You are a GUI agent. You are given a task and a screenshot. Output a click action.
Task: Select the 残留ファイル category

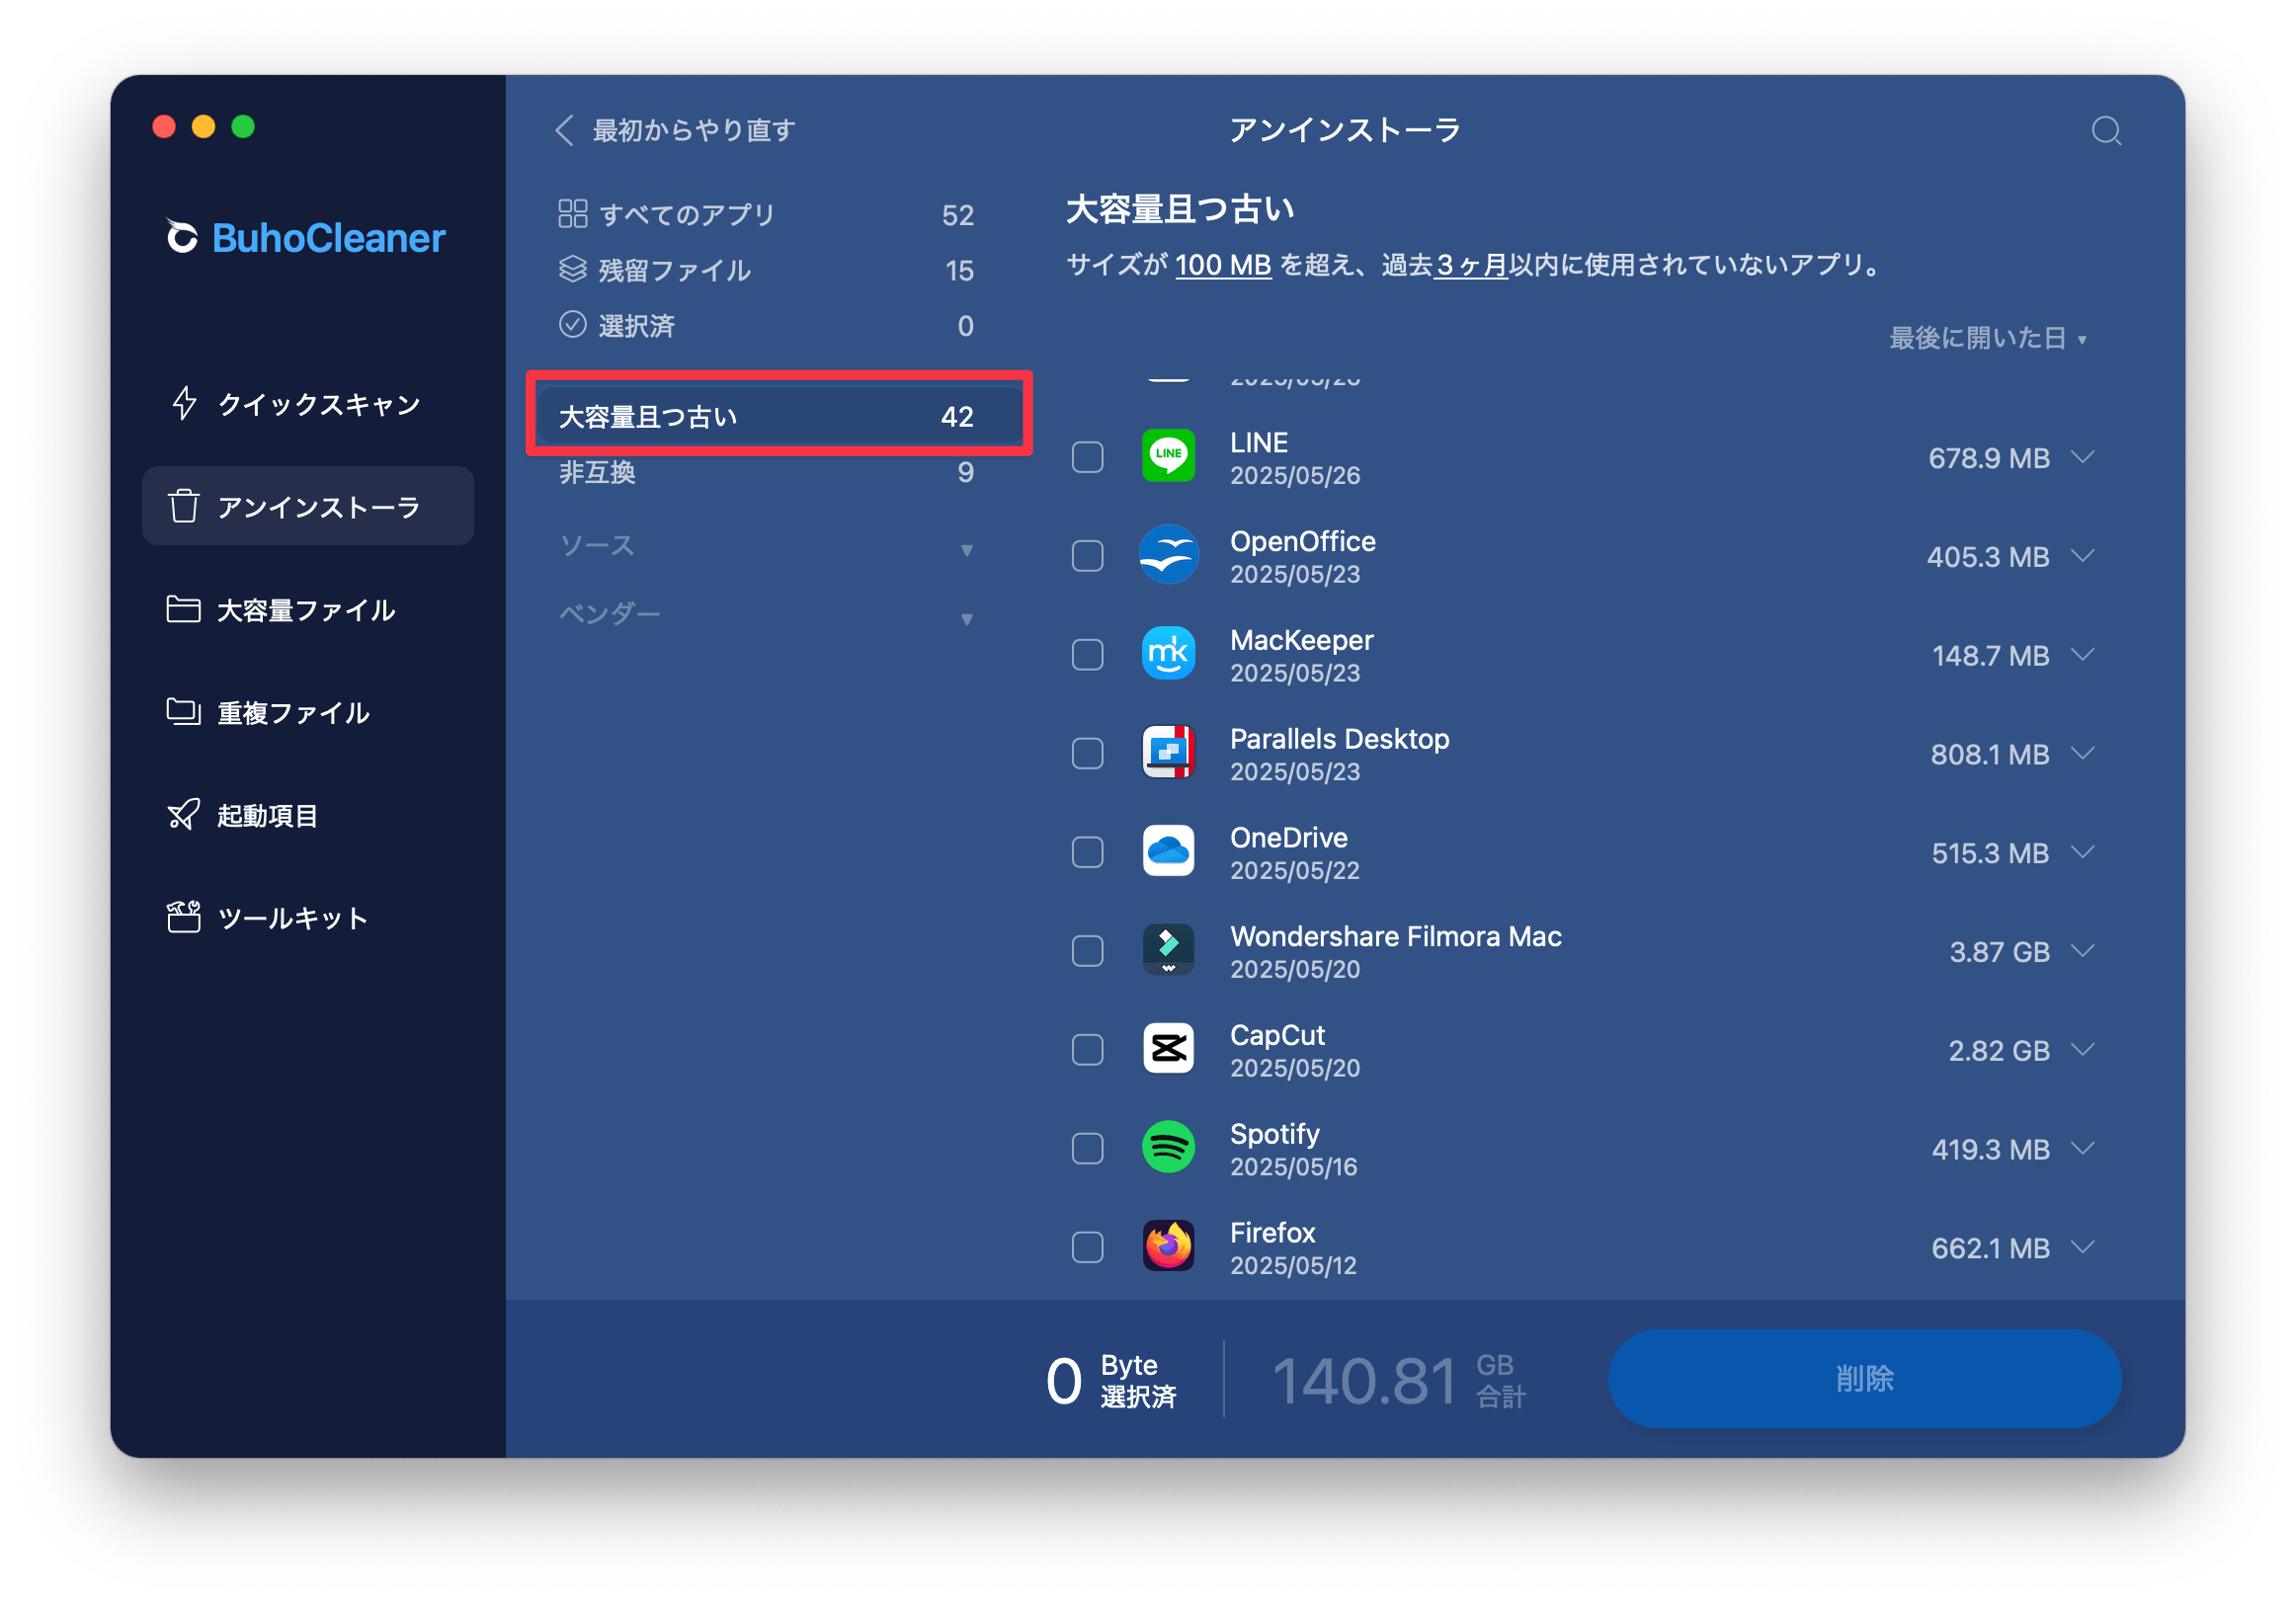766,270
